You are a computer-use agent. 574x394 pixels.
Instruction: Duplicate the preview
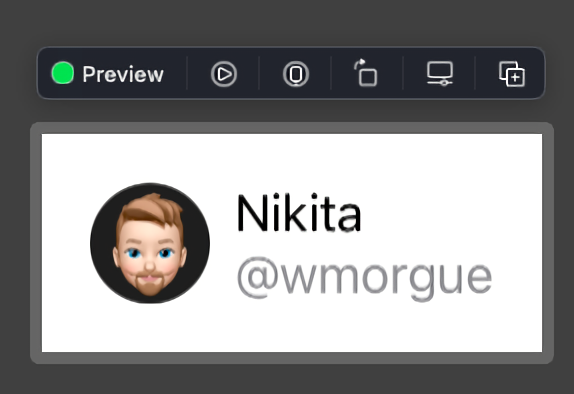point(512,74)
